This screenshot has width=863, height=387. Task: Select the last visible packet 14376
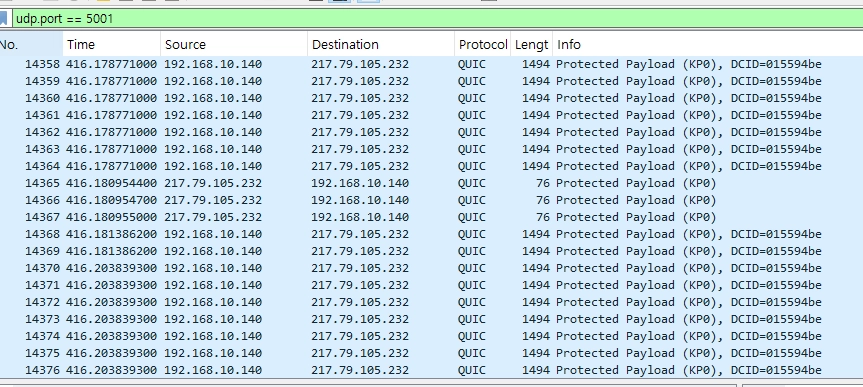[x=432, y=370]
